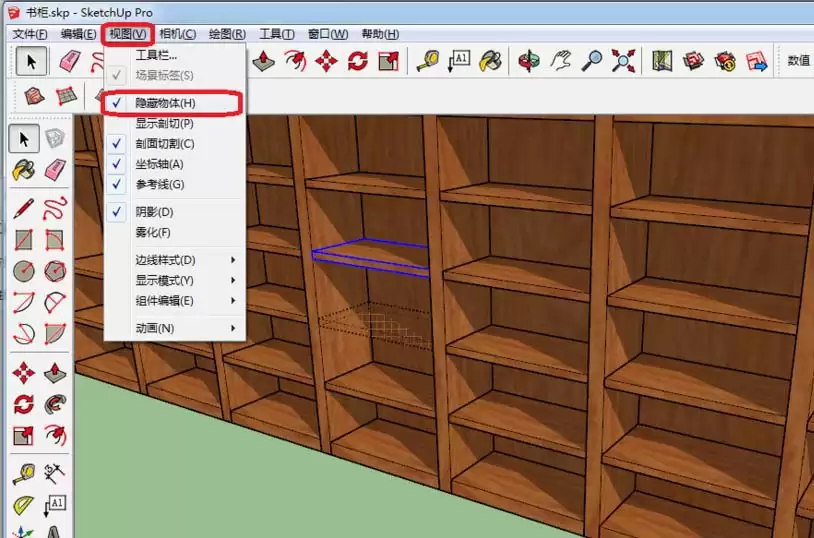Open the 编辑(E) menu
Viewport: 814px width, 538px height.
click(78, 34)
